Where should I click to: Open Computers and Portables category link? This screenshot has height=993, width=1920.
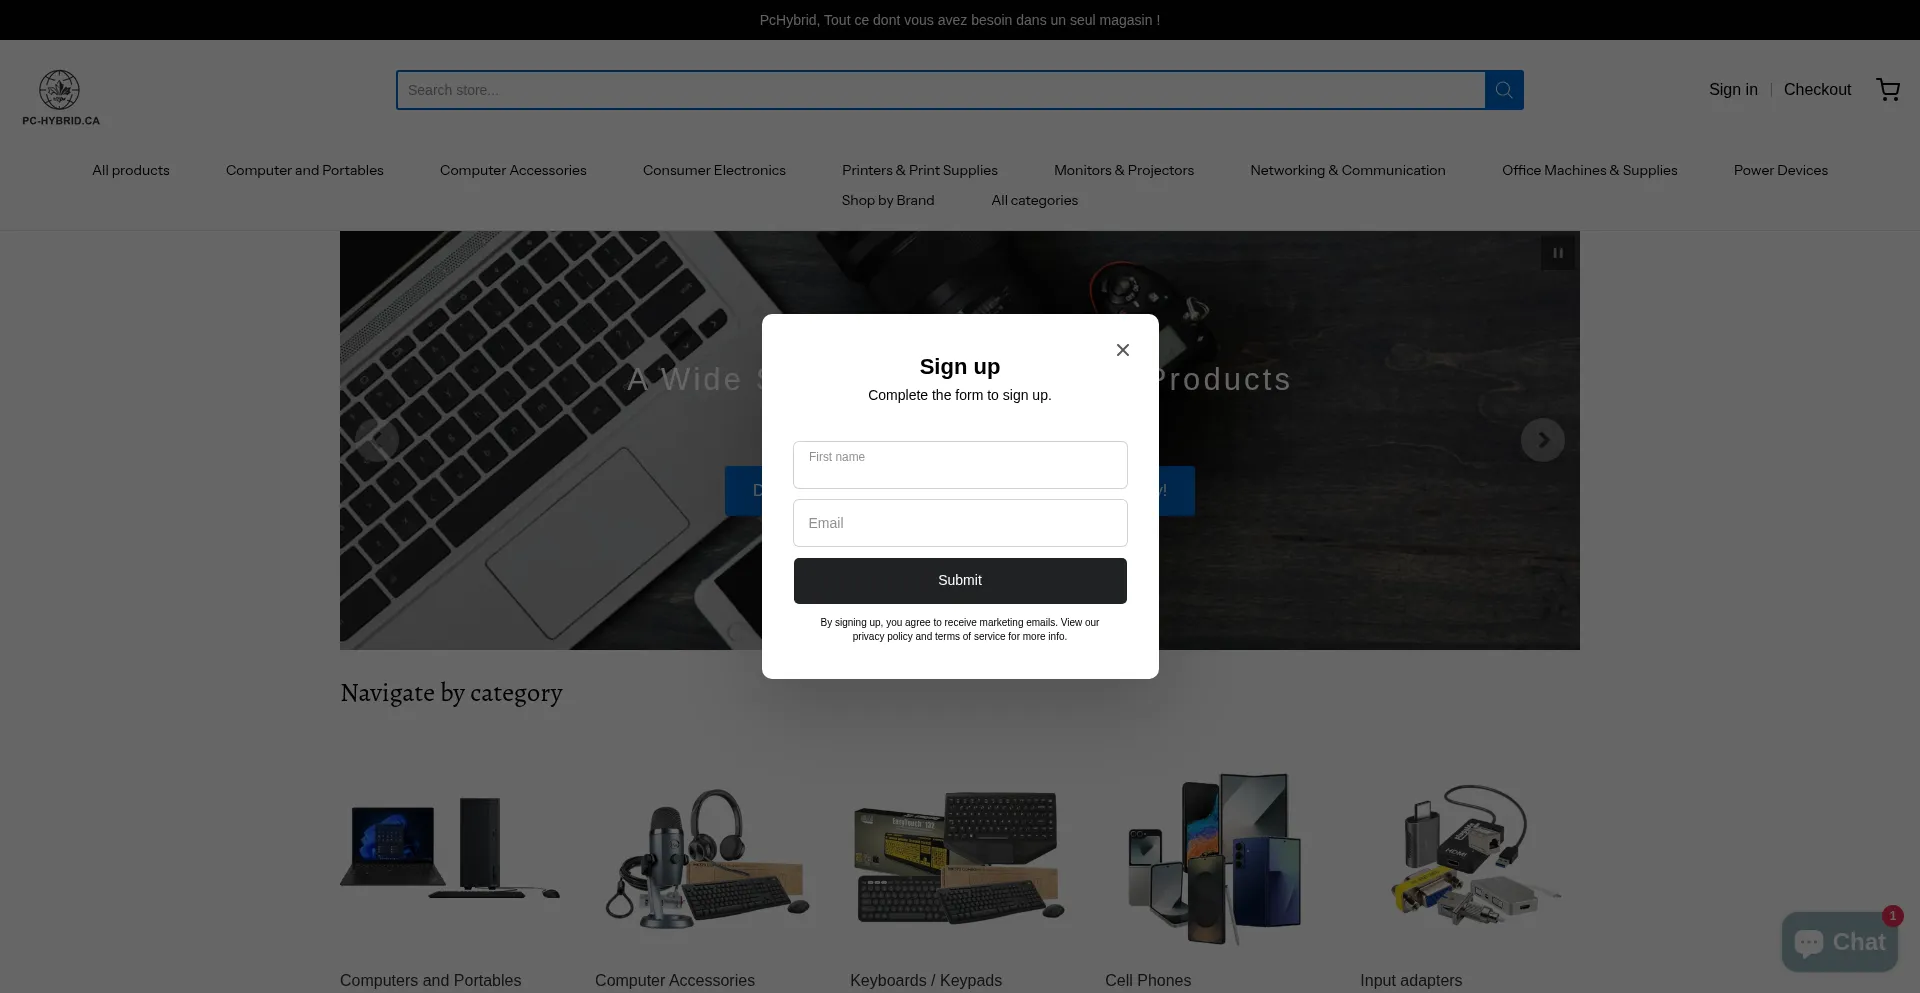coord(430,981)
